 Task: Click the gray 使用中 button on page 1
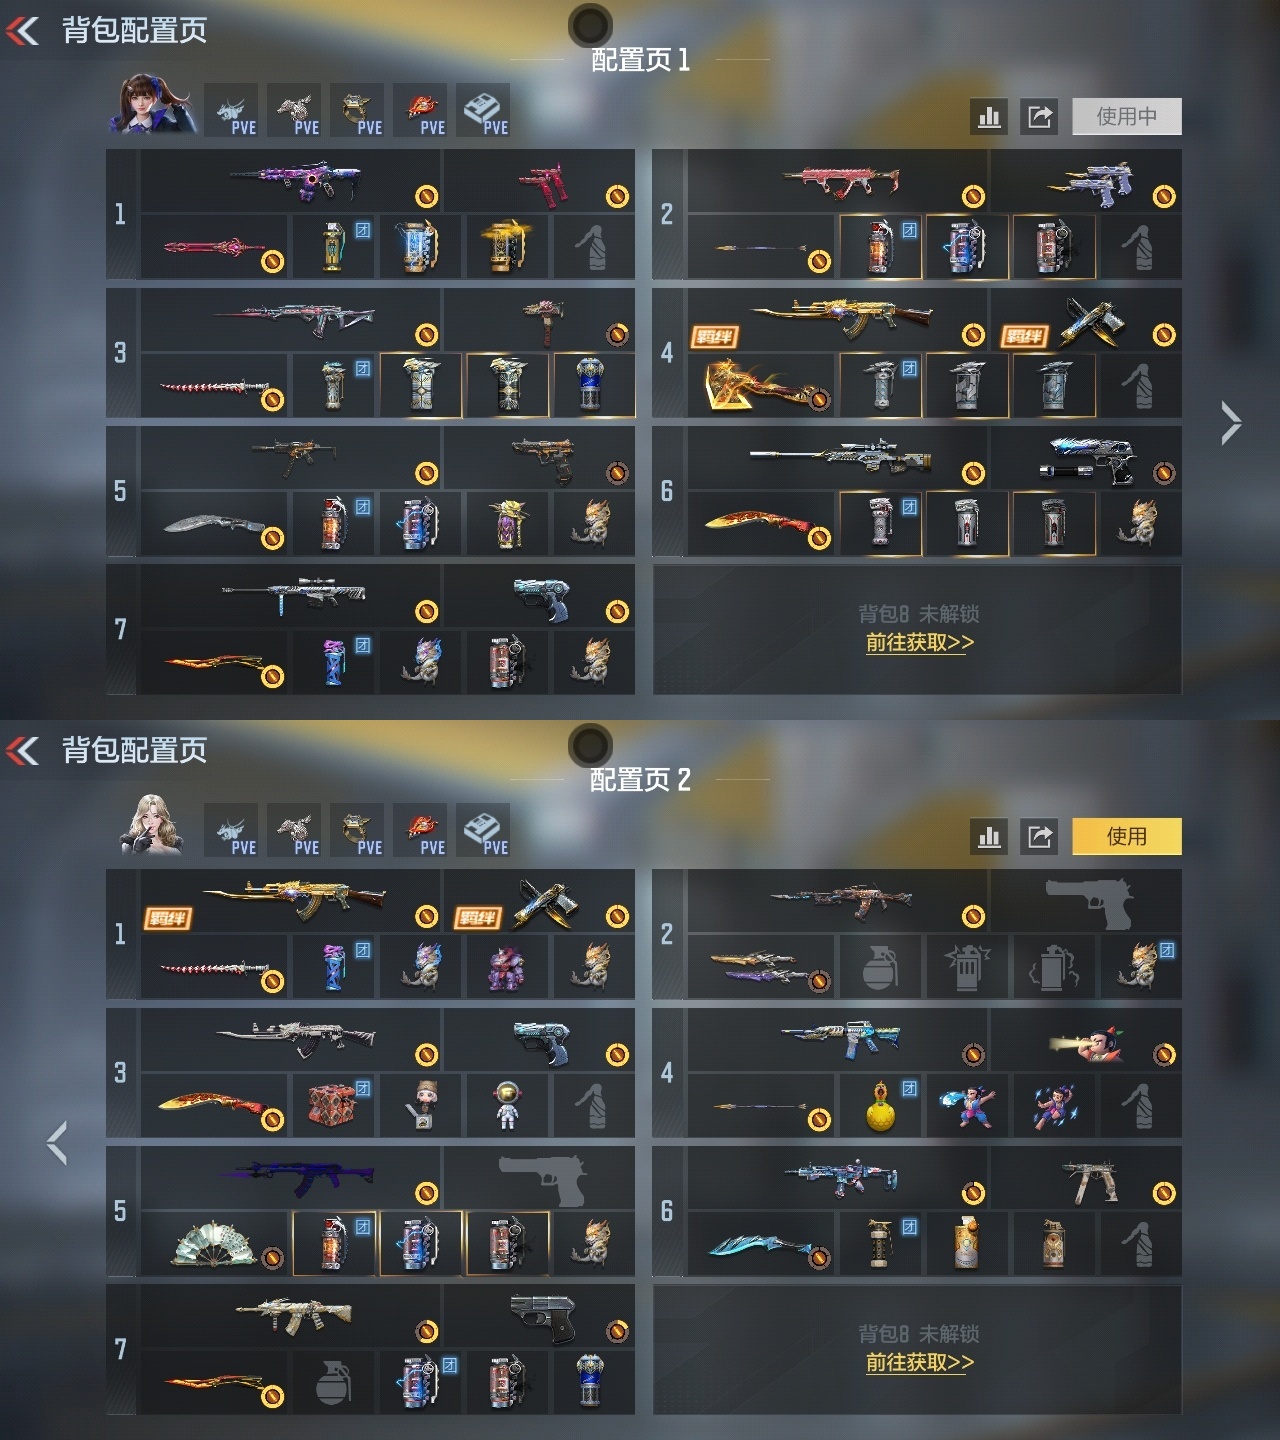click(x=1126, y=117)
